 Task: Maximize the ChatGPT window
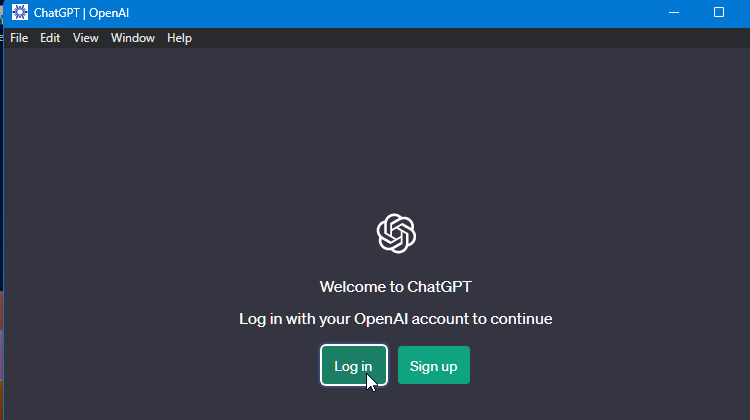point(719,12)
